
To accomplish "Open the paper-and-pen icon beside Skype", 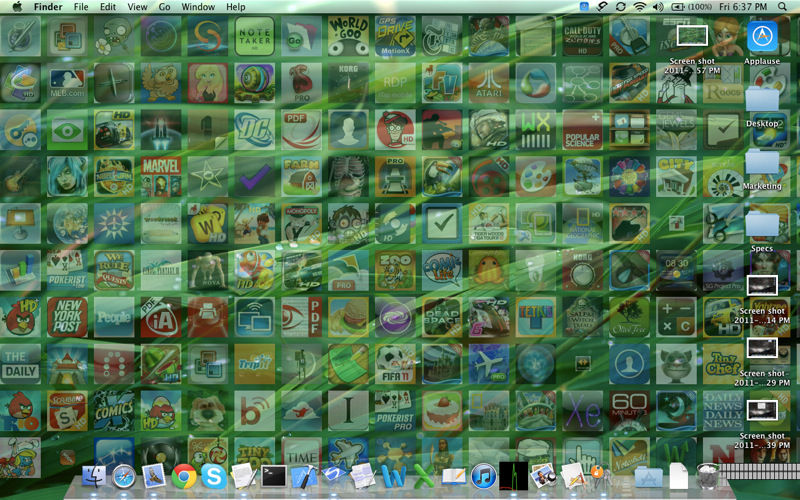I will tap(244, 477).
